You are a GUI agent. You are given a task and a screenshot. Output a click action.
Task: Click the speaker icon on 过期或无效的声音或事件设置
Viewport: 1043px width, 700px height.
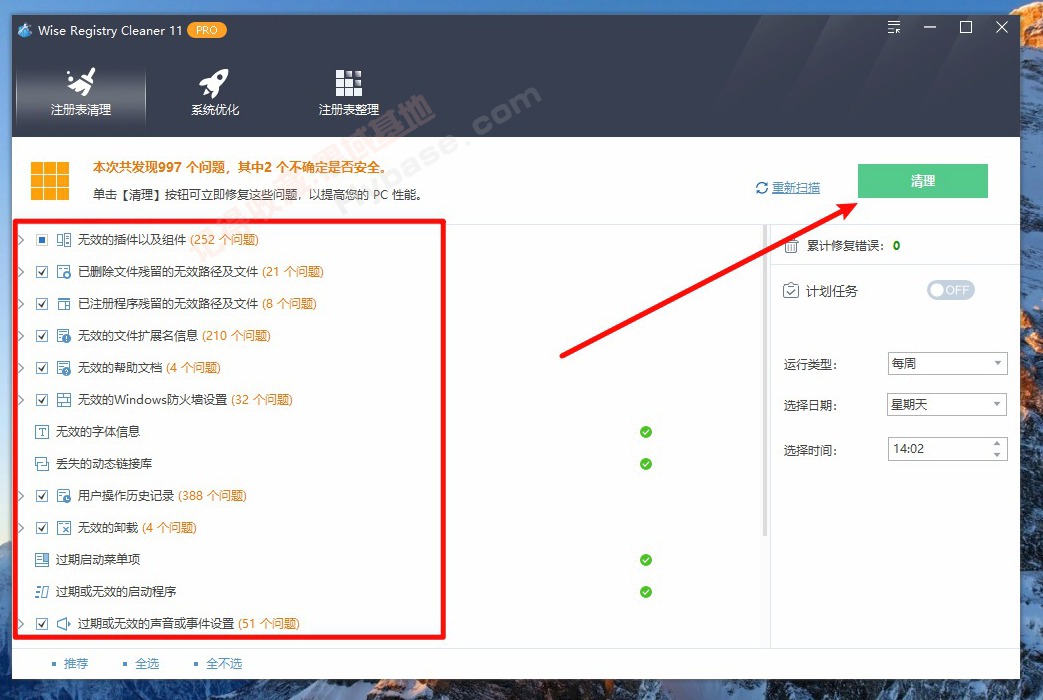pos(65,622)
